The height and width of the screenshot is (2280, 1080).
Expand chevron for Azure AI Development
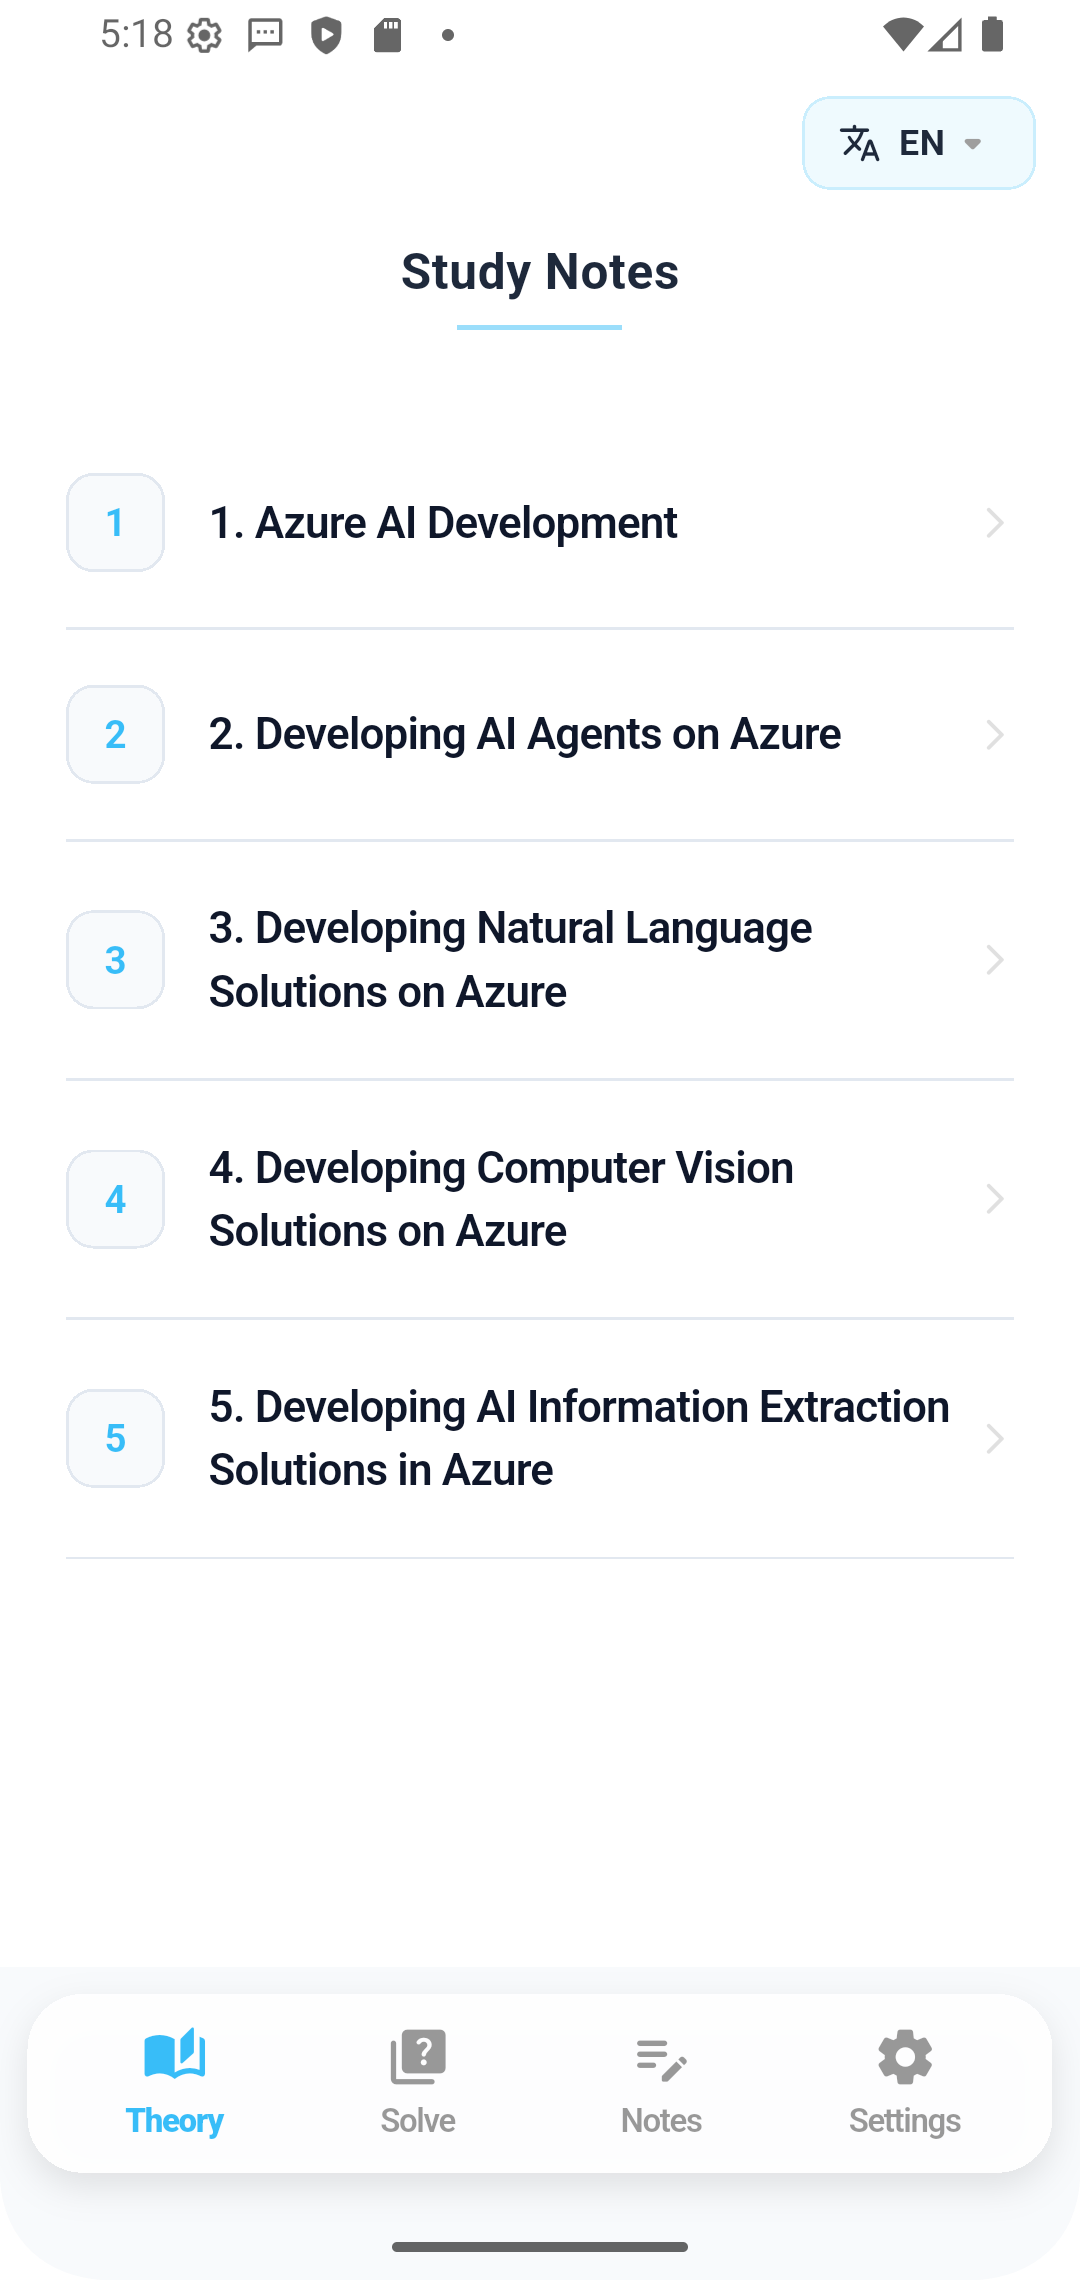[994, 523]
